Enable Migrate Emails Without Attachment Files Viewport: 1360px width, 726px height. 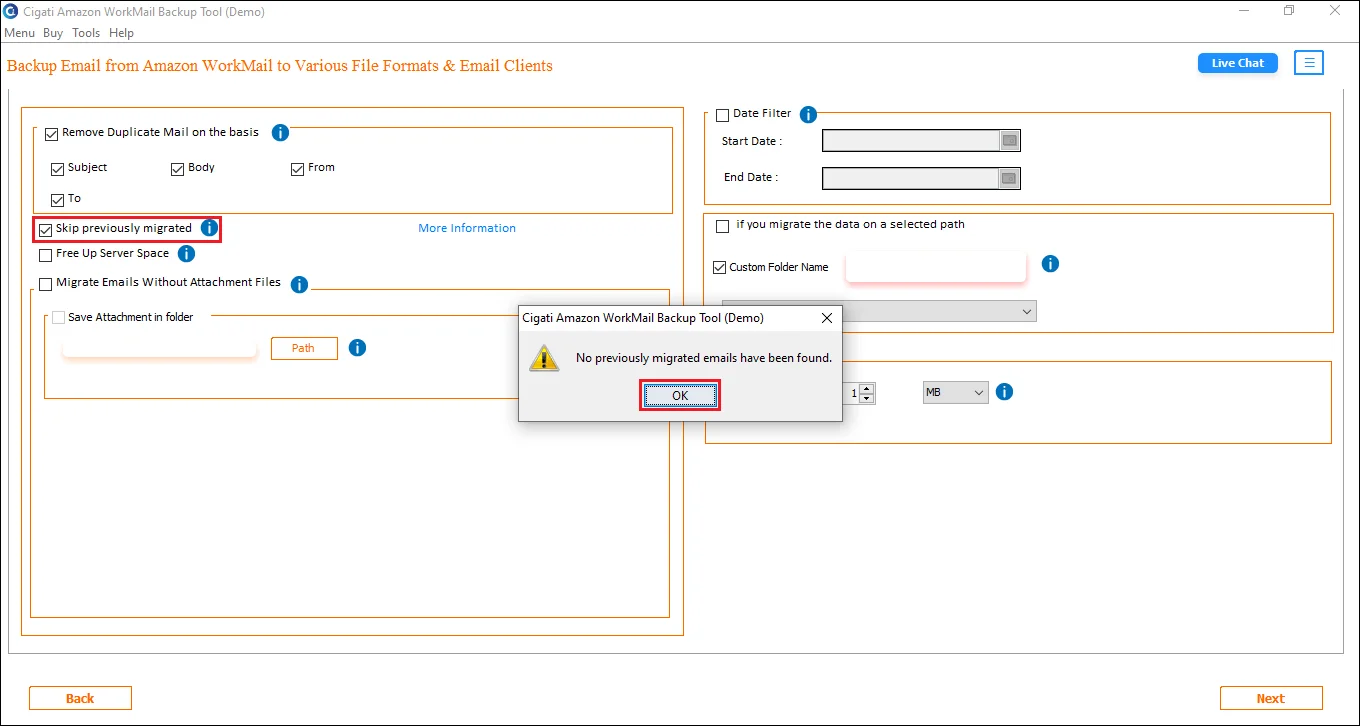(45, 284)
